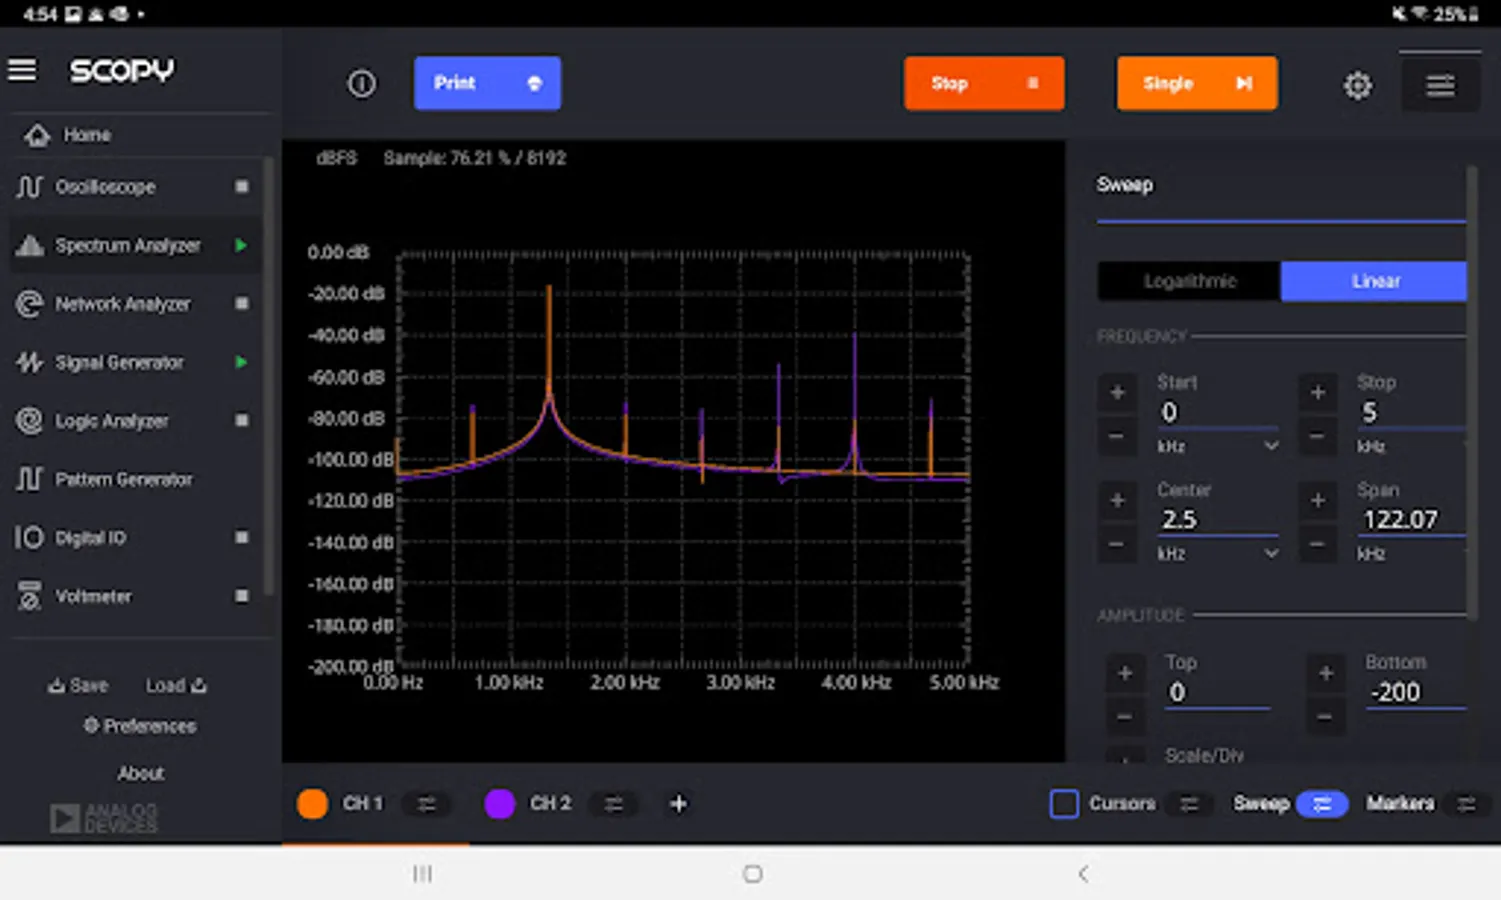Open the Sweep menu in bottom bar
The width and height of the screenshot is (1501, 900).
pyautogui.click(x=1261, y=804)
